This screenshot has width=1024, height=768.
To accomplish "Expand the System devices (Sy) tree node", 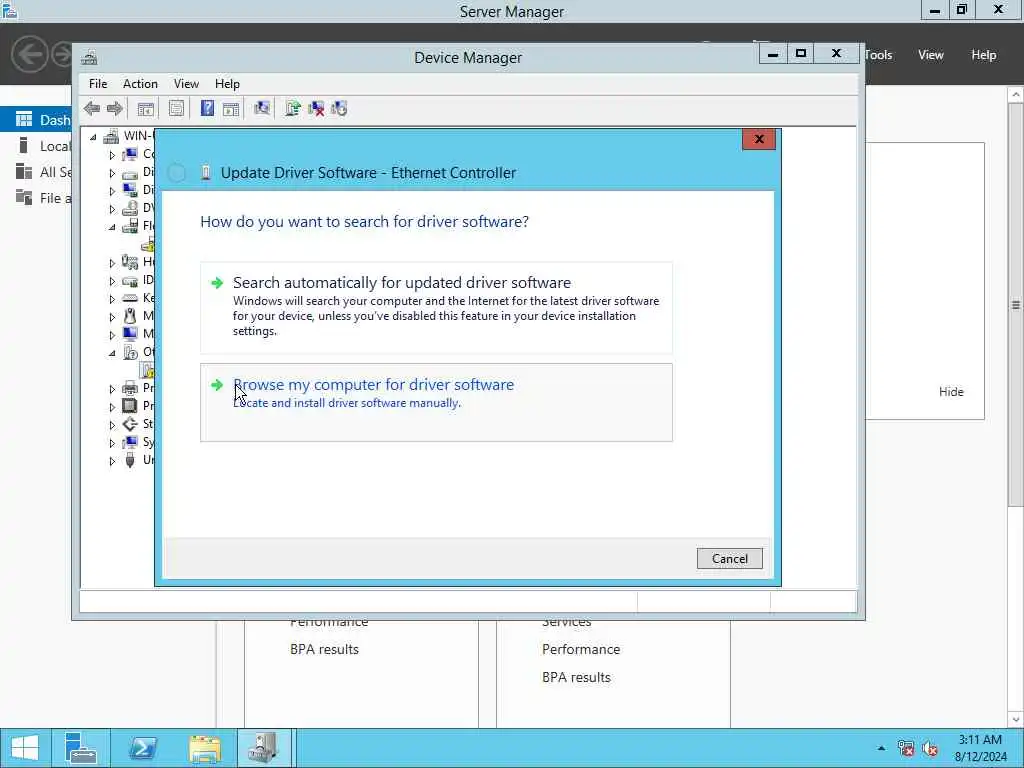I will [x=112, y=443].
